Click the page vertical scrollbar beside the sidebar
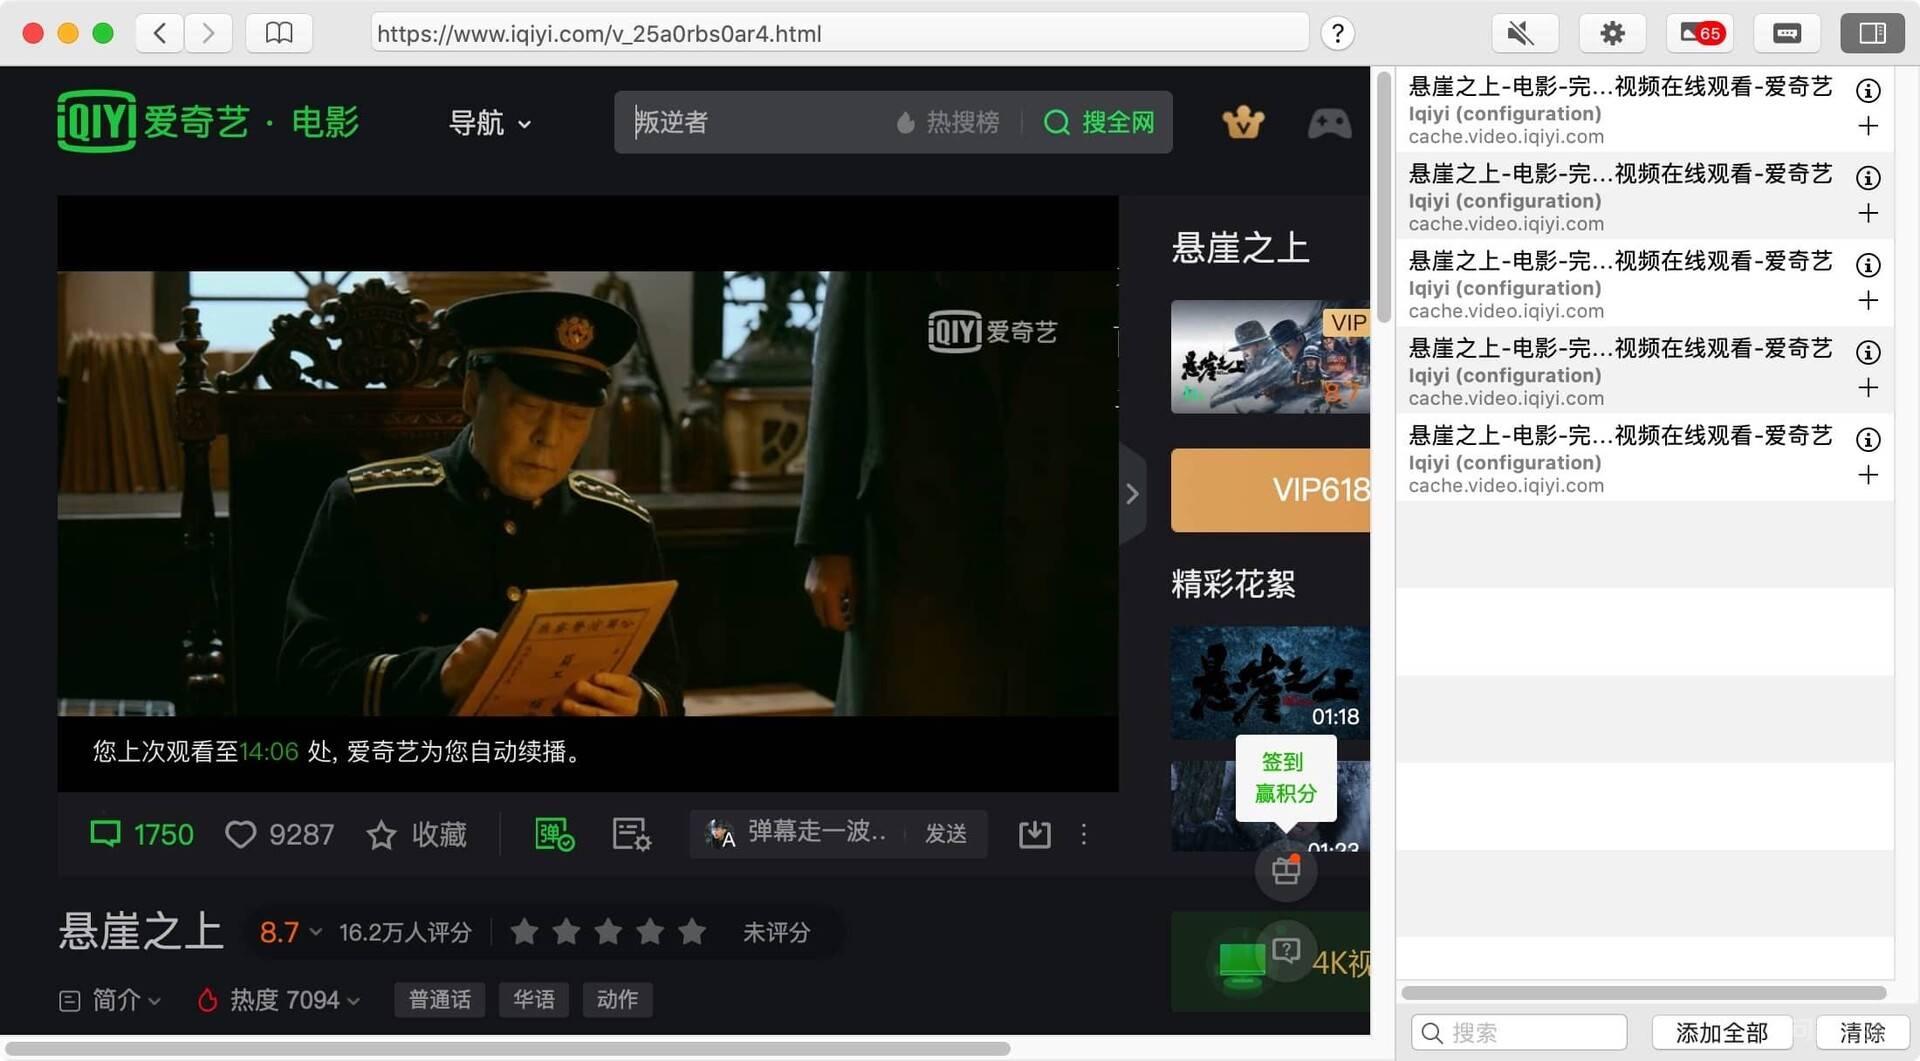The image size is (1920, 1061). tap(1384, 197)
